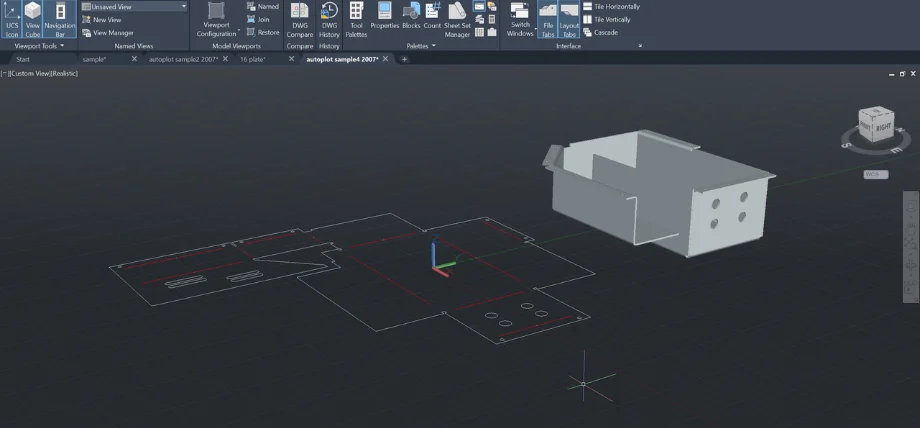Click the External References palette icon

pos(492,32)
